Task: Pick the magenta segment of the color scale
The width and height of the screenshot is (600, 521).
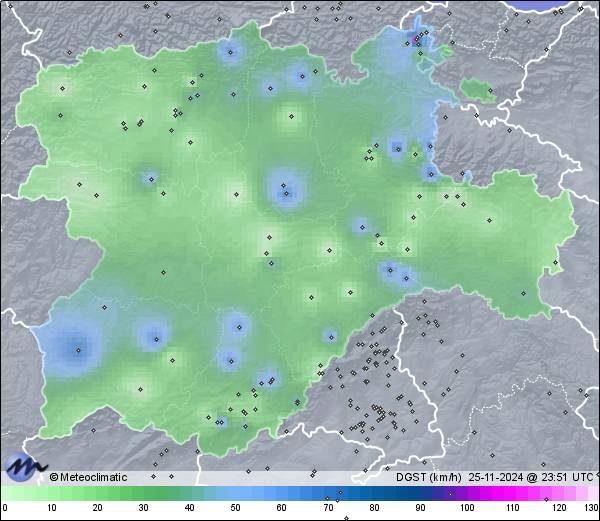Action: (x=505, y=494)
